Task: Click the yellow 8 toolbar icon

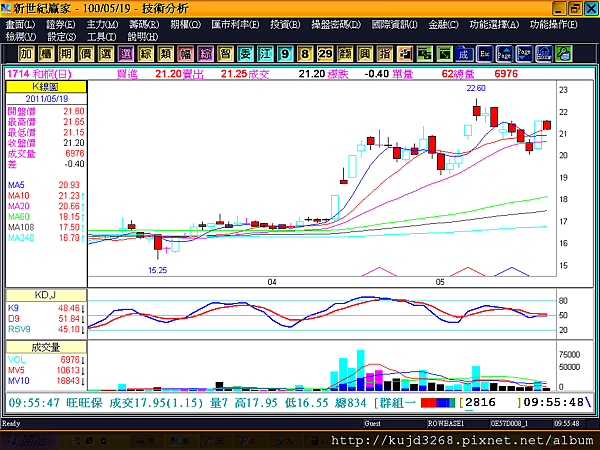Action: [305, 54]
